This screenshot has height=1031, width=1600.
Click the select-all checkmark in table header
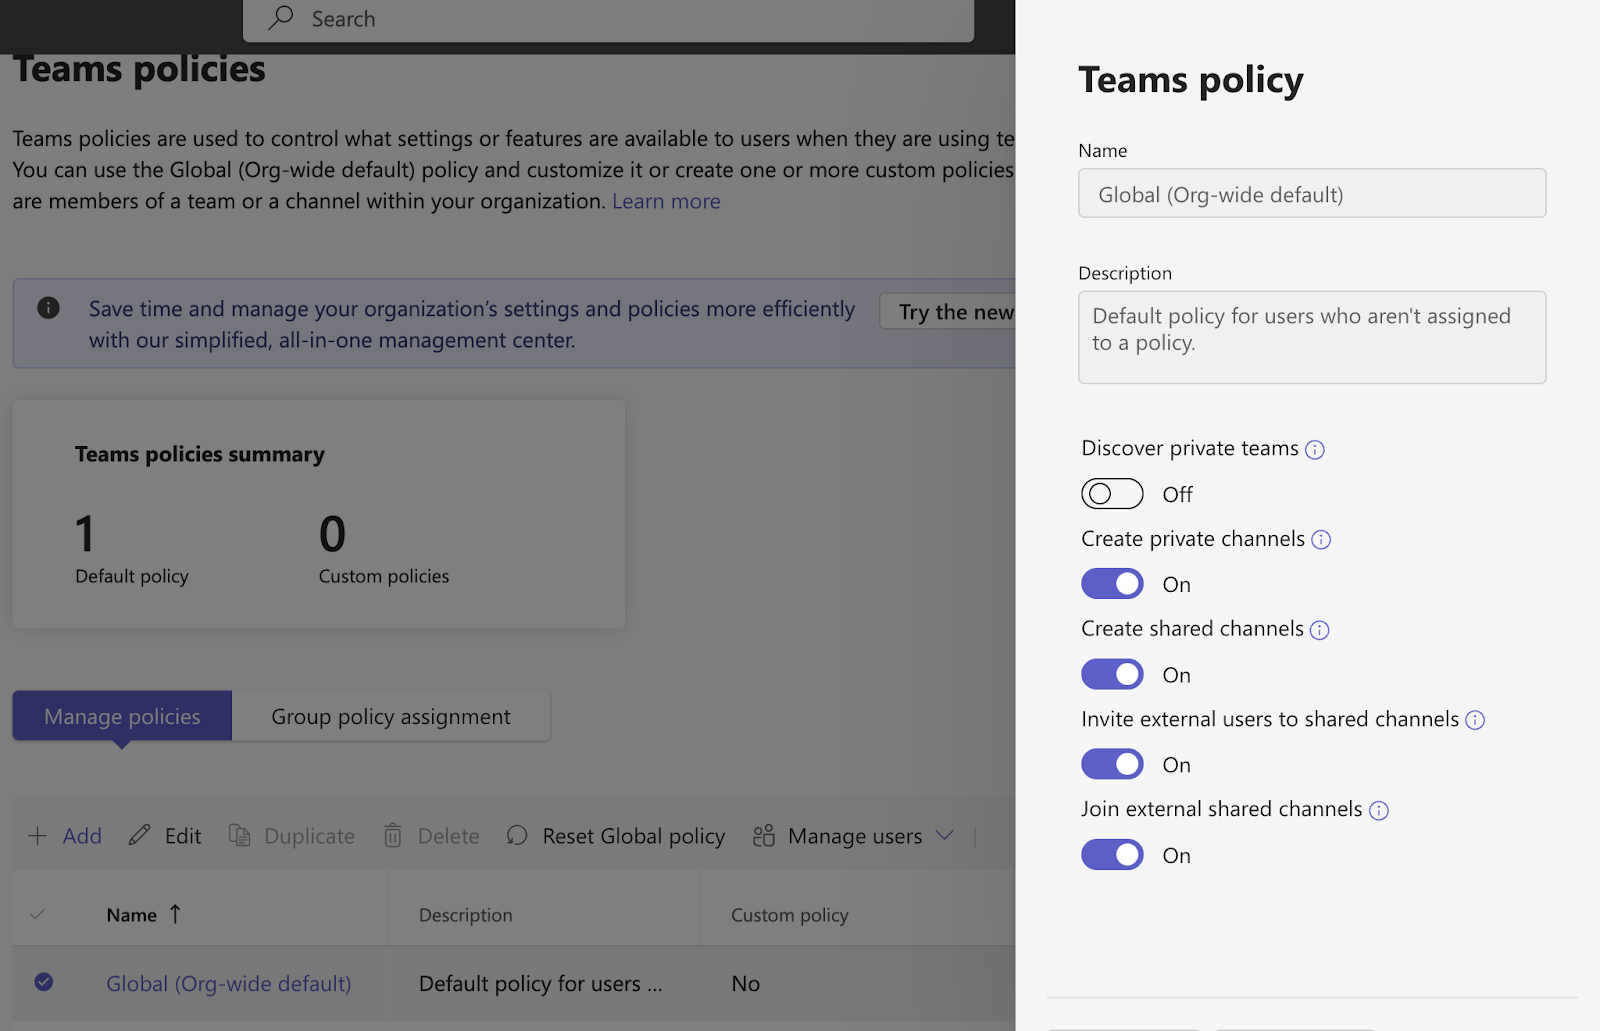pos(38,914)
